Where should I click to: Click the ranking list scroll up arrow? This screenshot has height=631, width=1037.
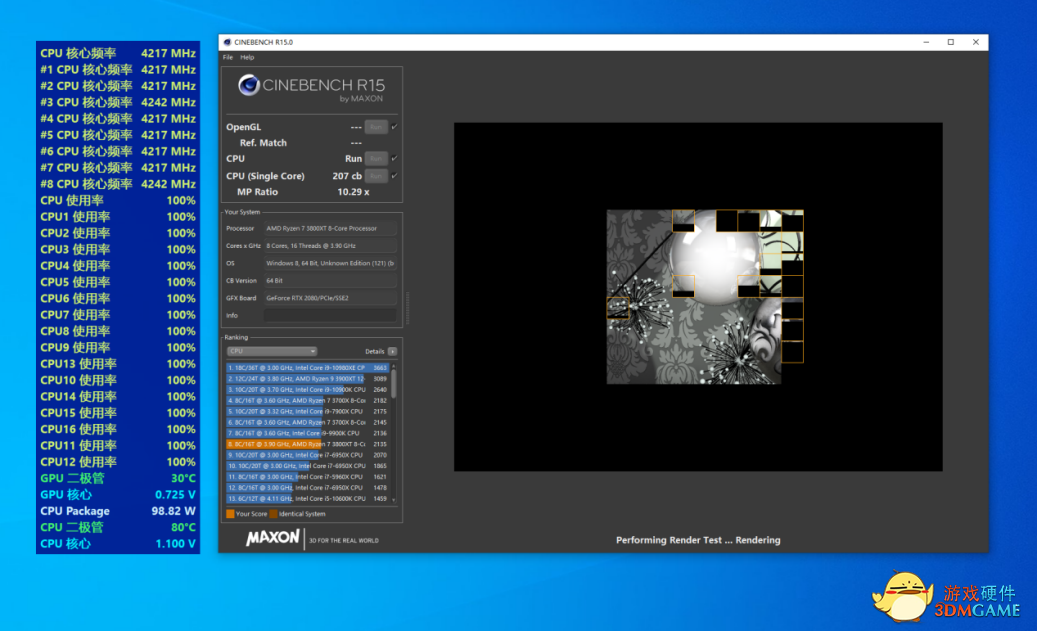[394, 366]
